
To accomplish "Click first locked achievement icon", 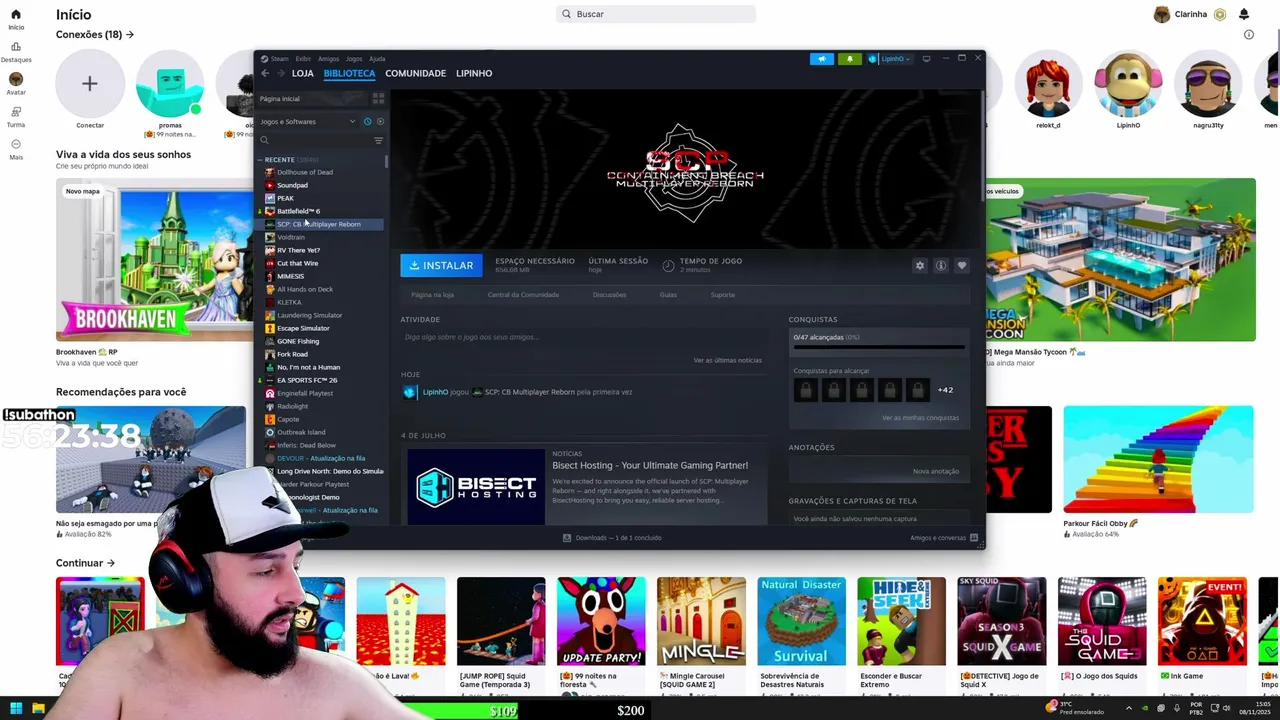I will (804, 390).
